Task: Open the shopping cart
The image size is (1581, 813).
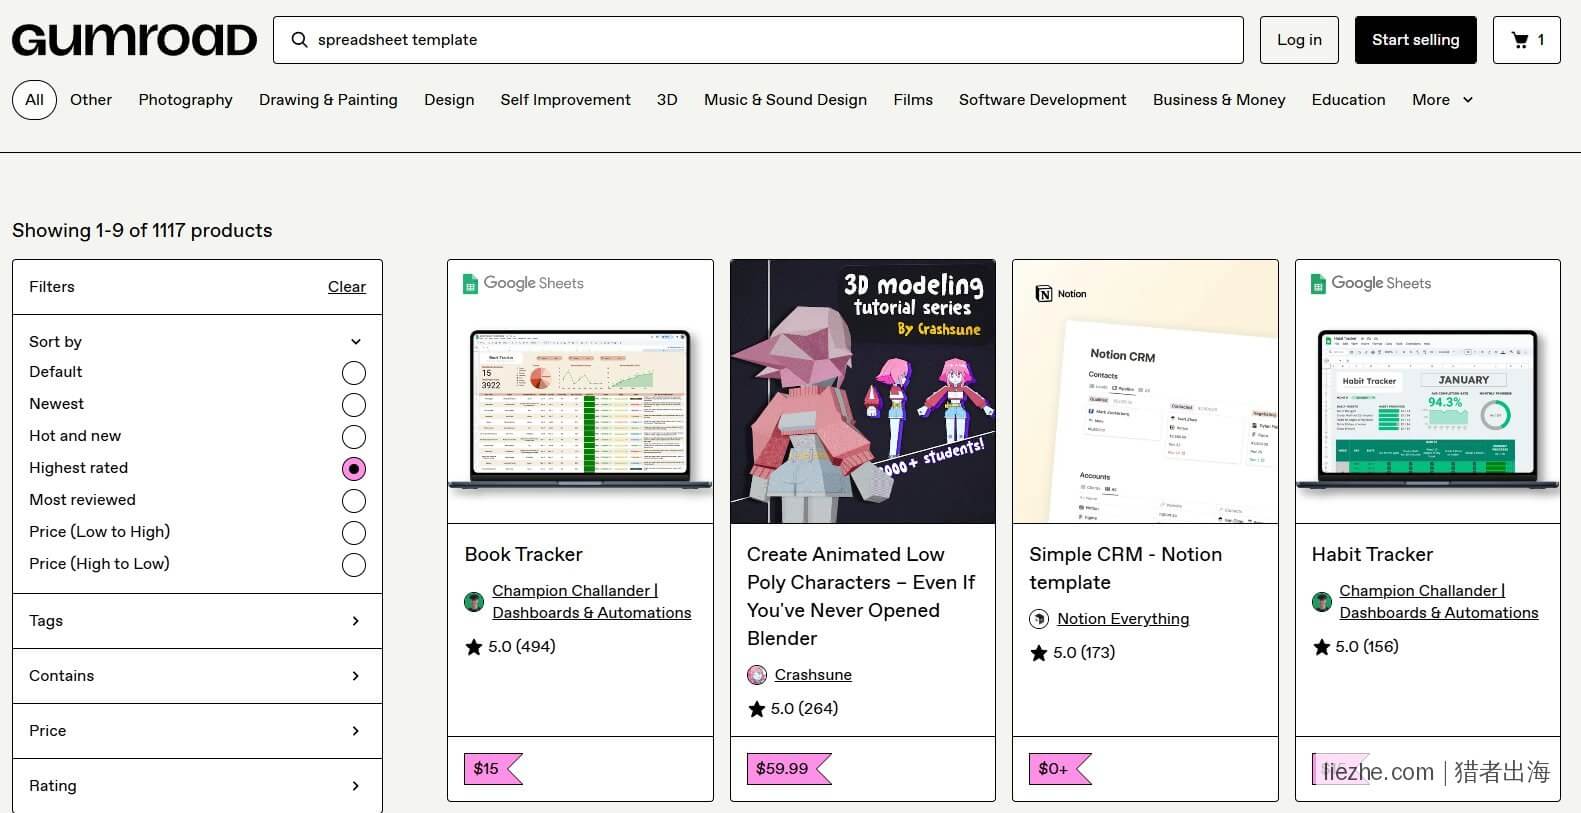Action: [1526, 40]
